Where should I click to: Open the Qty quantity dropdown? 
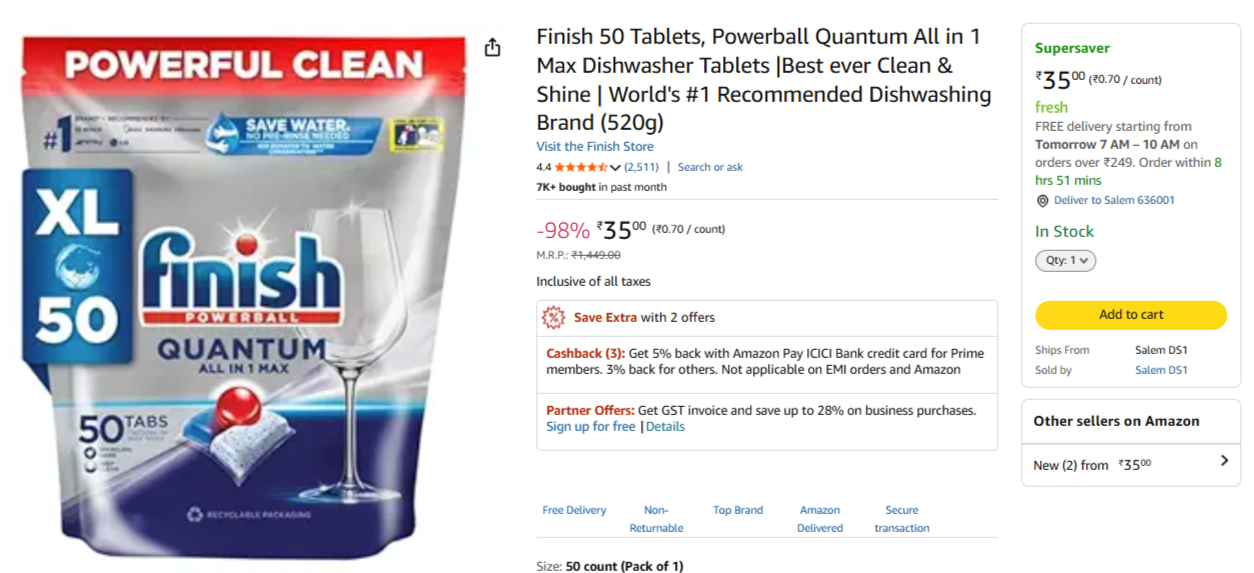pyautogui.click(x=1065, y=260)
